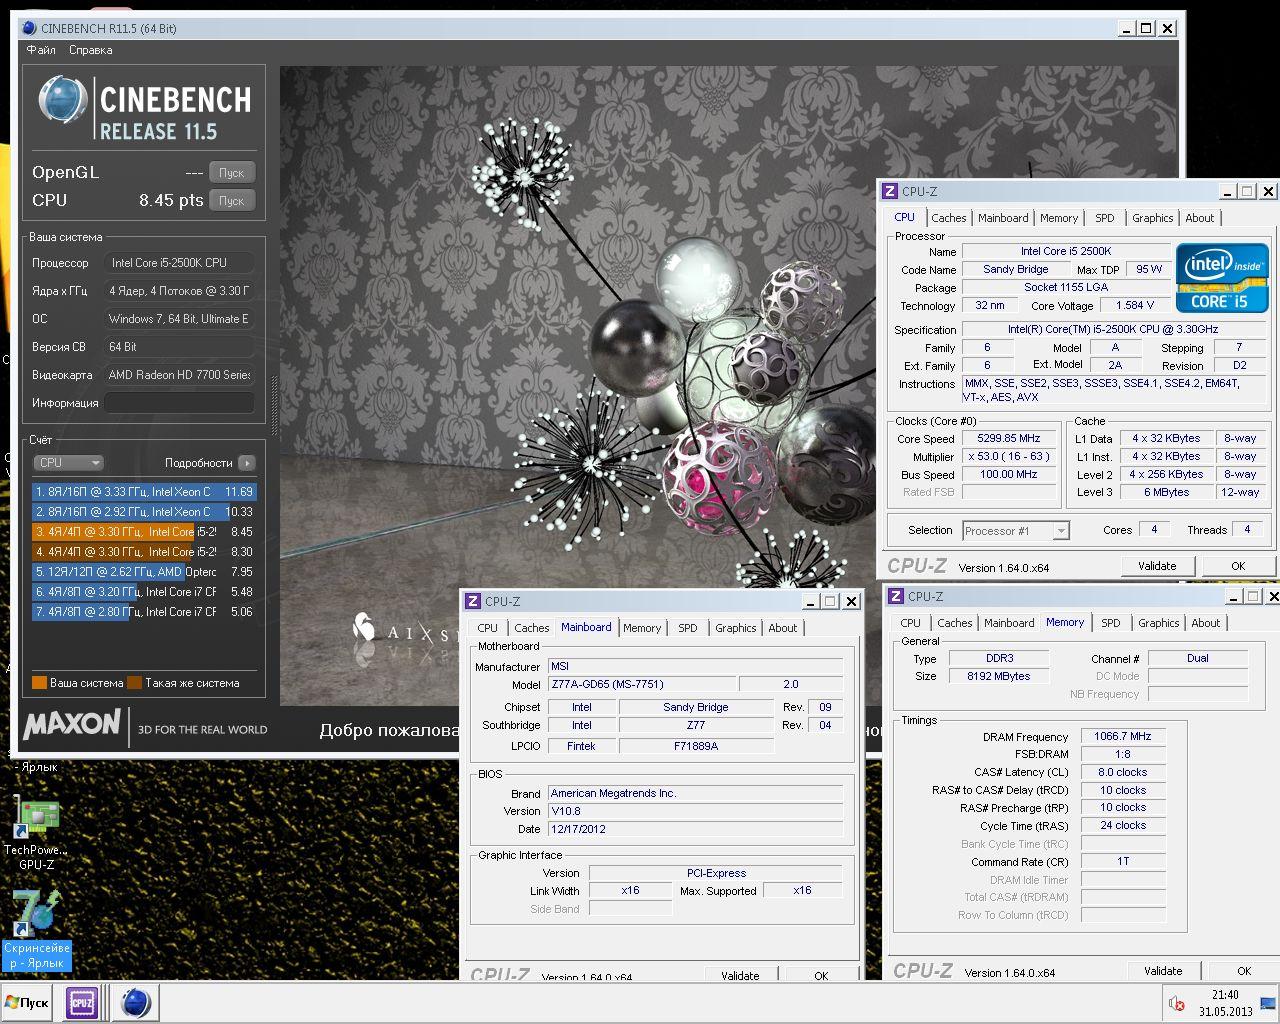Click the Multiplier value x 53.0
Image resolution: width=1280 pixels, height=1024 pixels.
point(1010,456)
